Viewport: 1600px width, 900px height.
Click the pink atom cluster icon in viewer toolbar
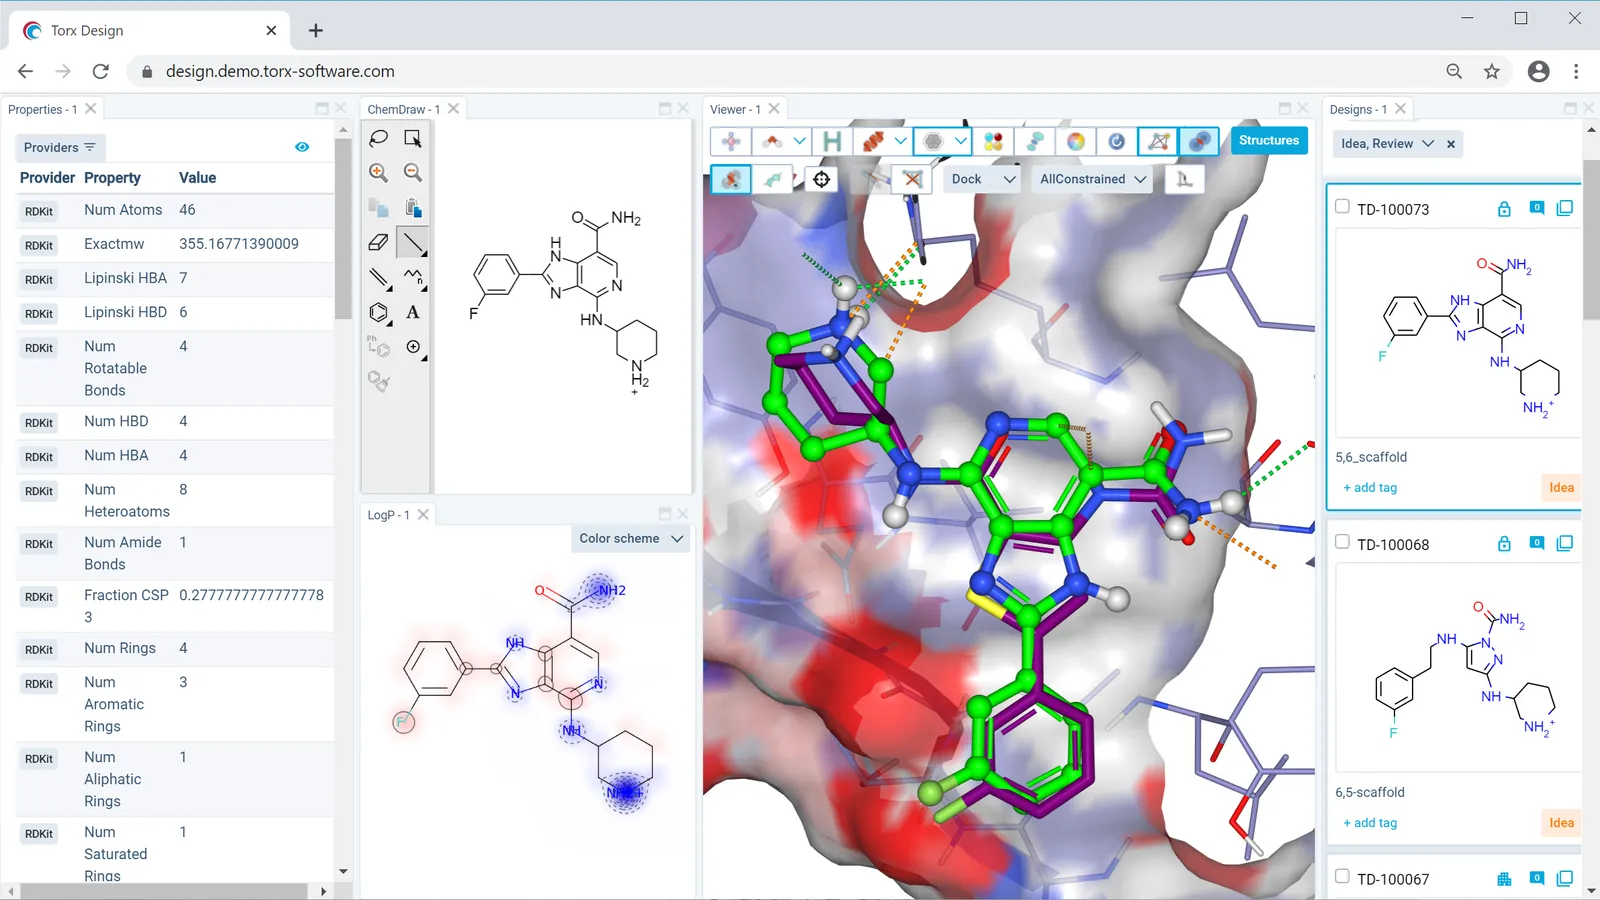coord(731,141)
